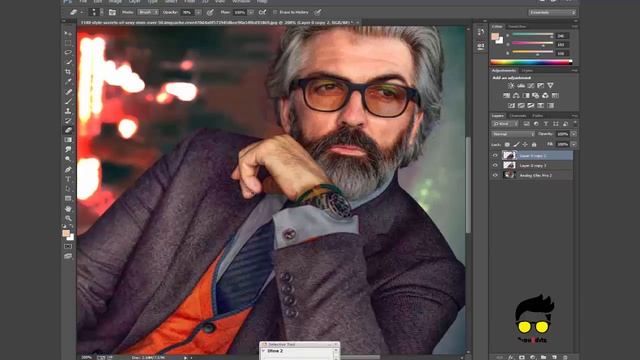This screenshot has height=360, width=640.
Task: Select the Dodge tool
Action: coord(68,159)
